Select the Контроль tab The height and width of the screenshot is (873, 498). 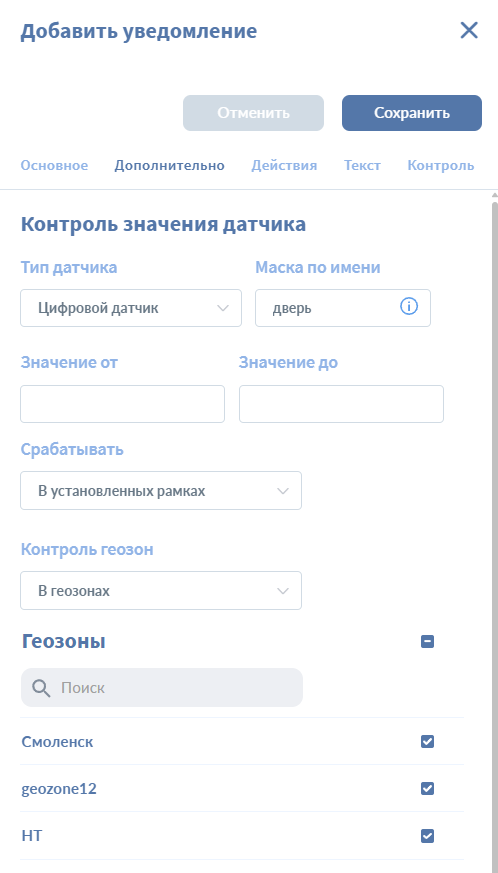pyautogui.click(x=441, y=165)
